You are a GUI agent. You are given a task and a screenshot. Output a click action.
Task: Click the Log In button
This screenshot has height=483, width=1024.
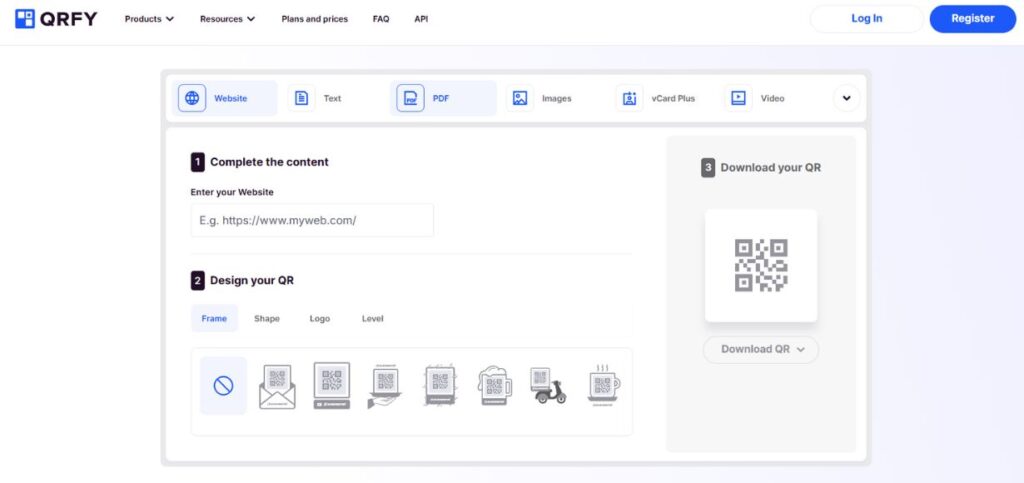[x=867, y=19]
